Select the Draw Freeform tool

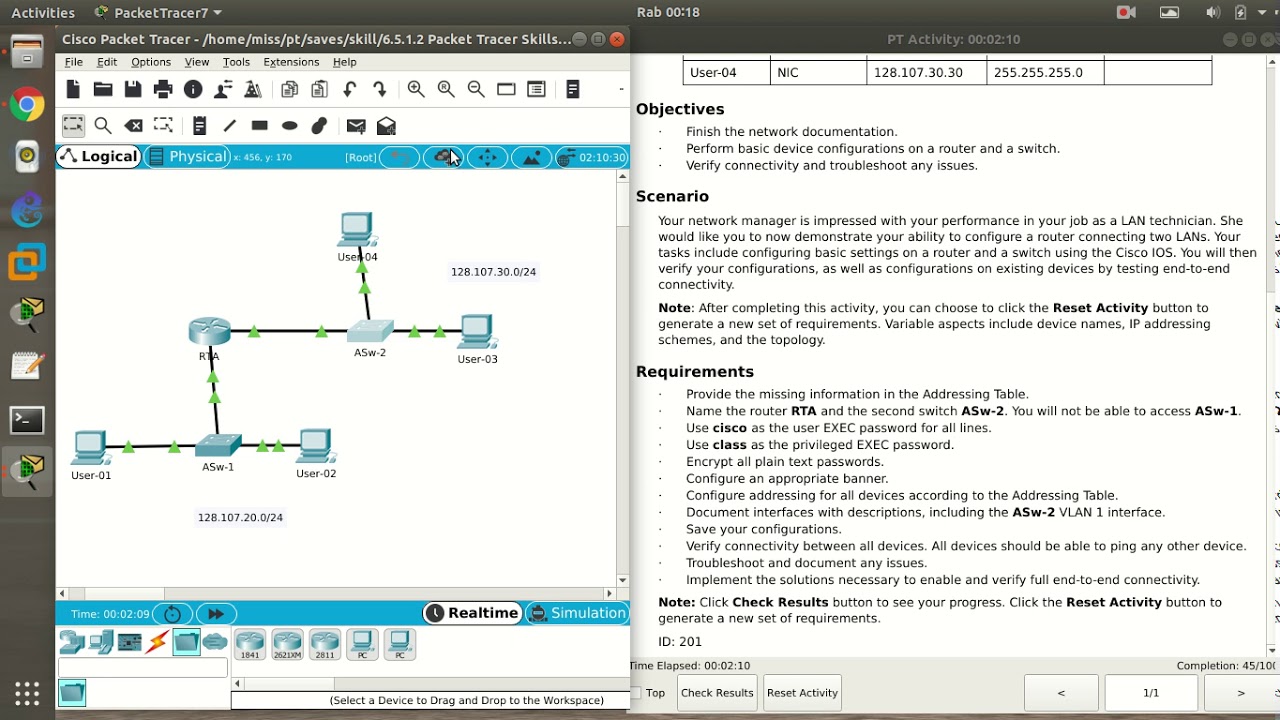point(319,126)
